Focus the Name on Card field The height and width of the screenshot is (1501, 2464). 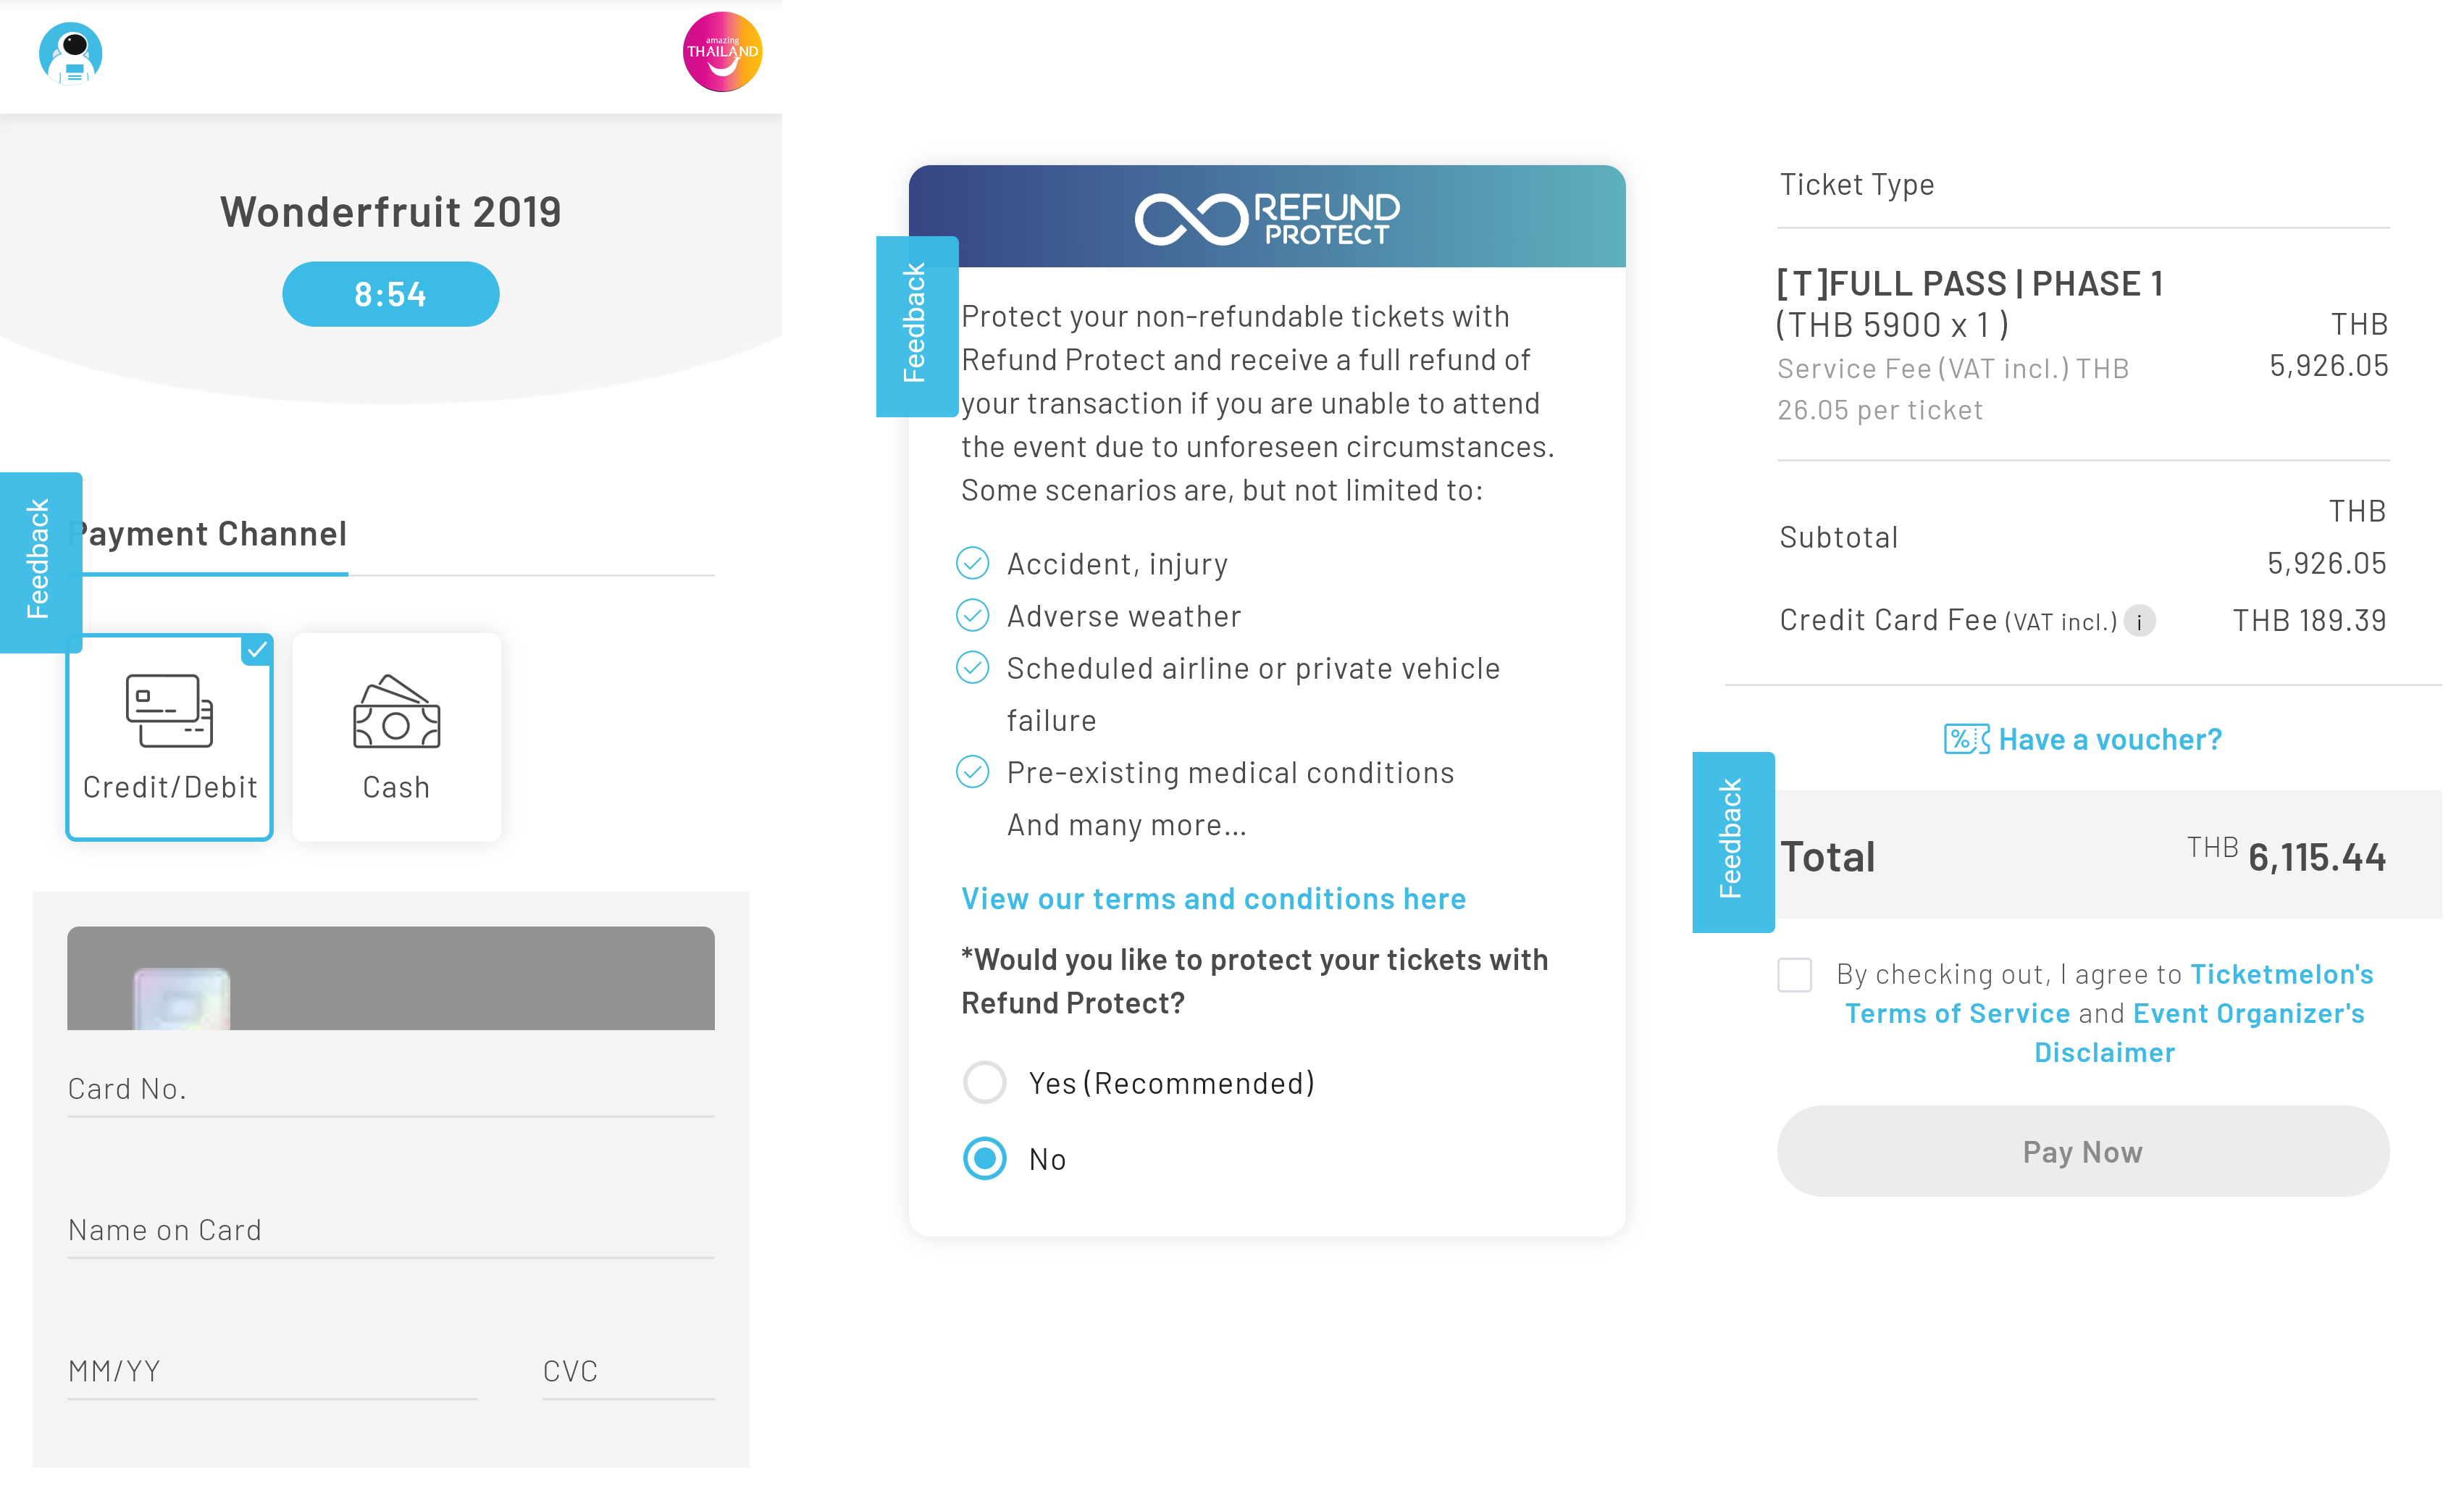390,1230
